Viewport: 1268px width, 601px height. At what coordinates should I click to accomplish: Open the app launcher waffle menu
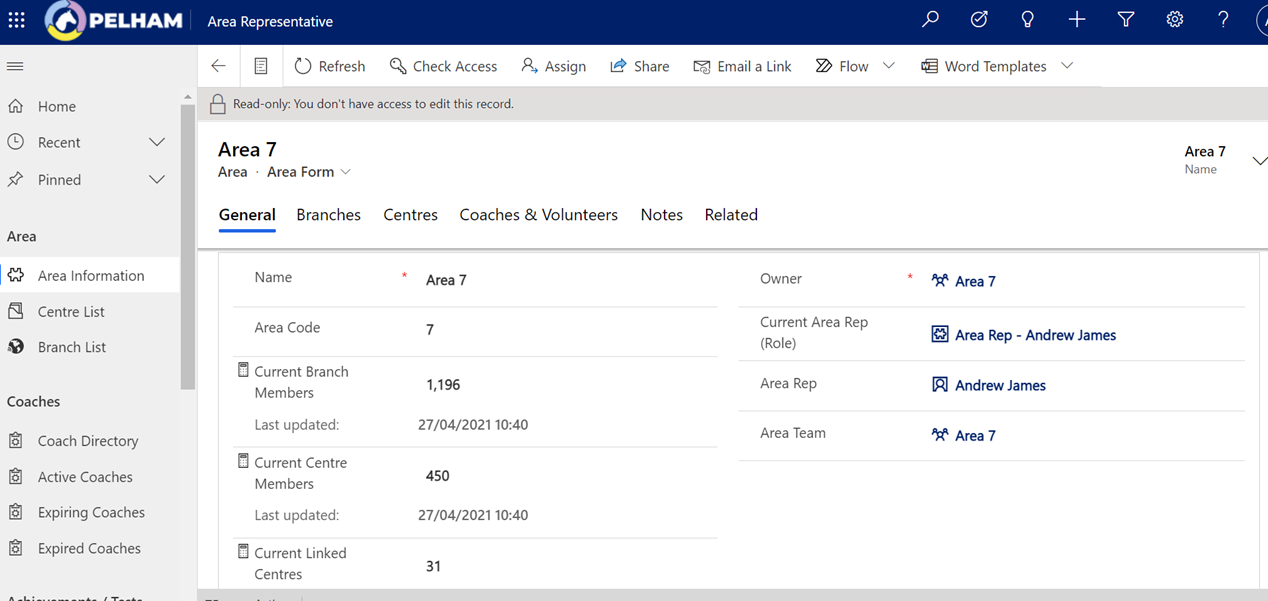(x=16, y=20)
